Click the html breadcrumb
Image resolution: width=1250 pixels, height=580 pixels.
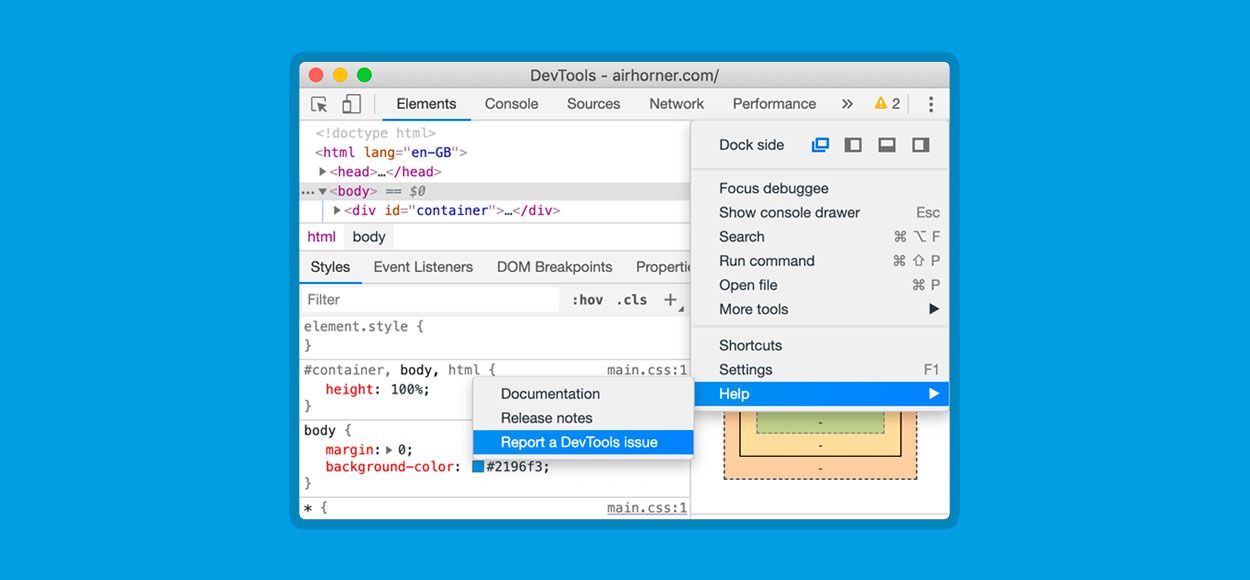click(x=321, y=237)
